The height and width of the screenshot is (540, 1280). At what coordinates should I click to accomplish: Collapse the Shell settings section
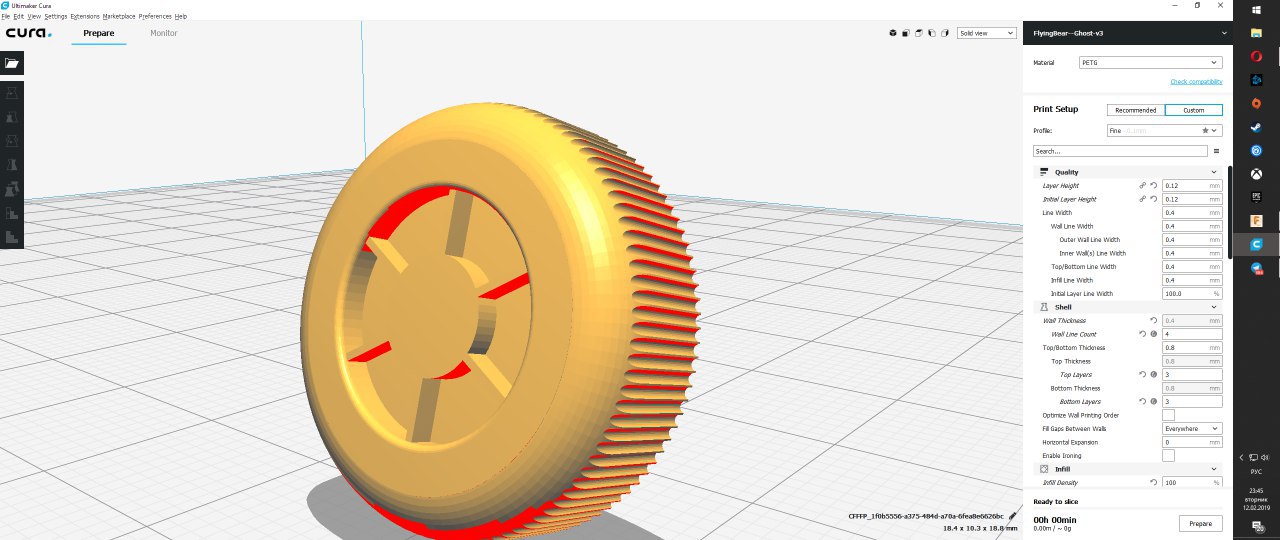click(1127, 307)
